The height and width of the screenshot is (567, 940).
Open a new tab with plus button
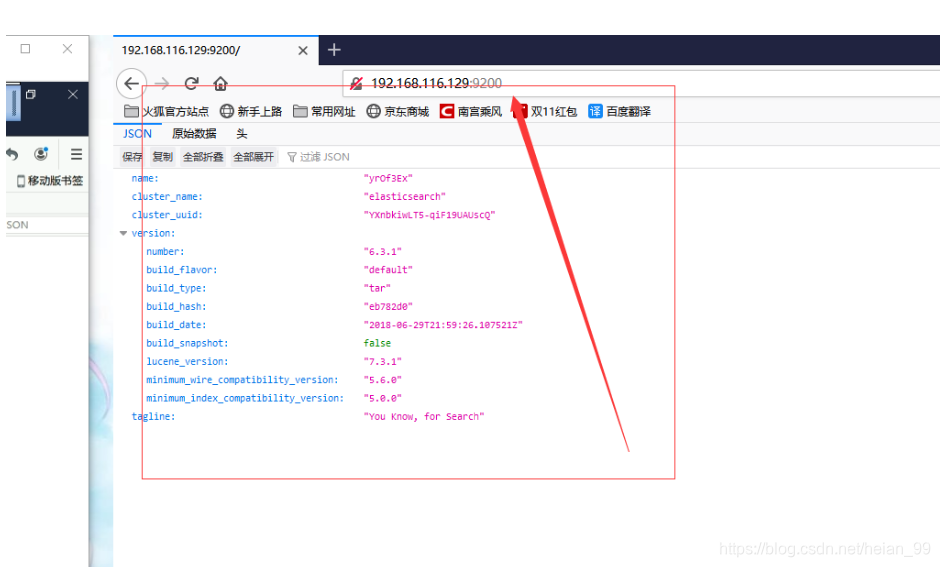334,50
